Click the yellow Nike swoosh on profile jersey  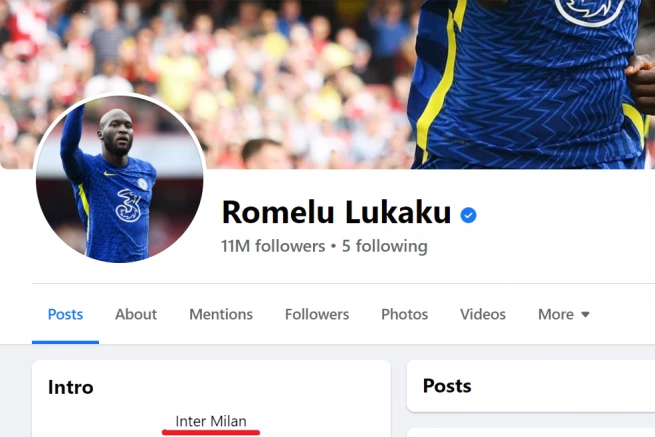109,173
